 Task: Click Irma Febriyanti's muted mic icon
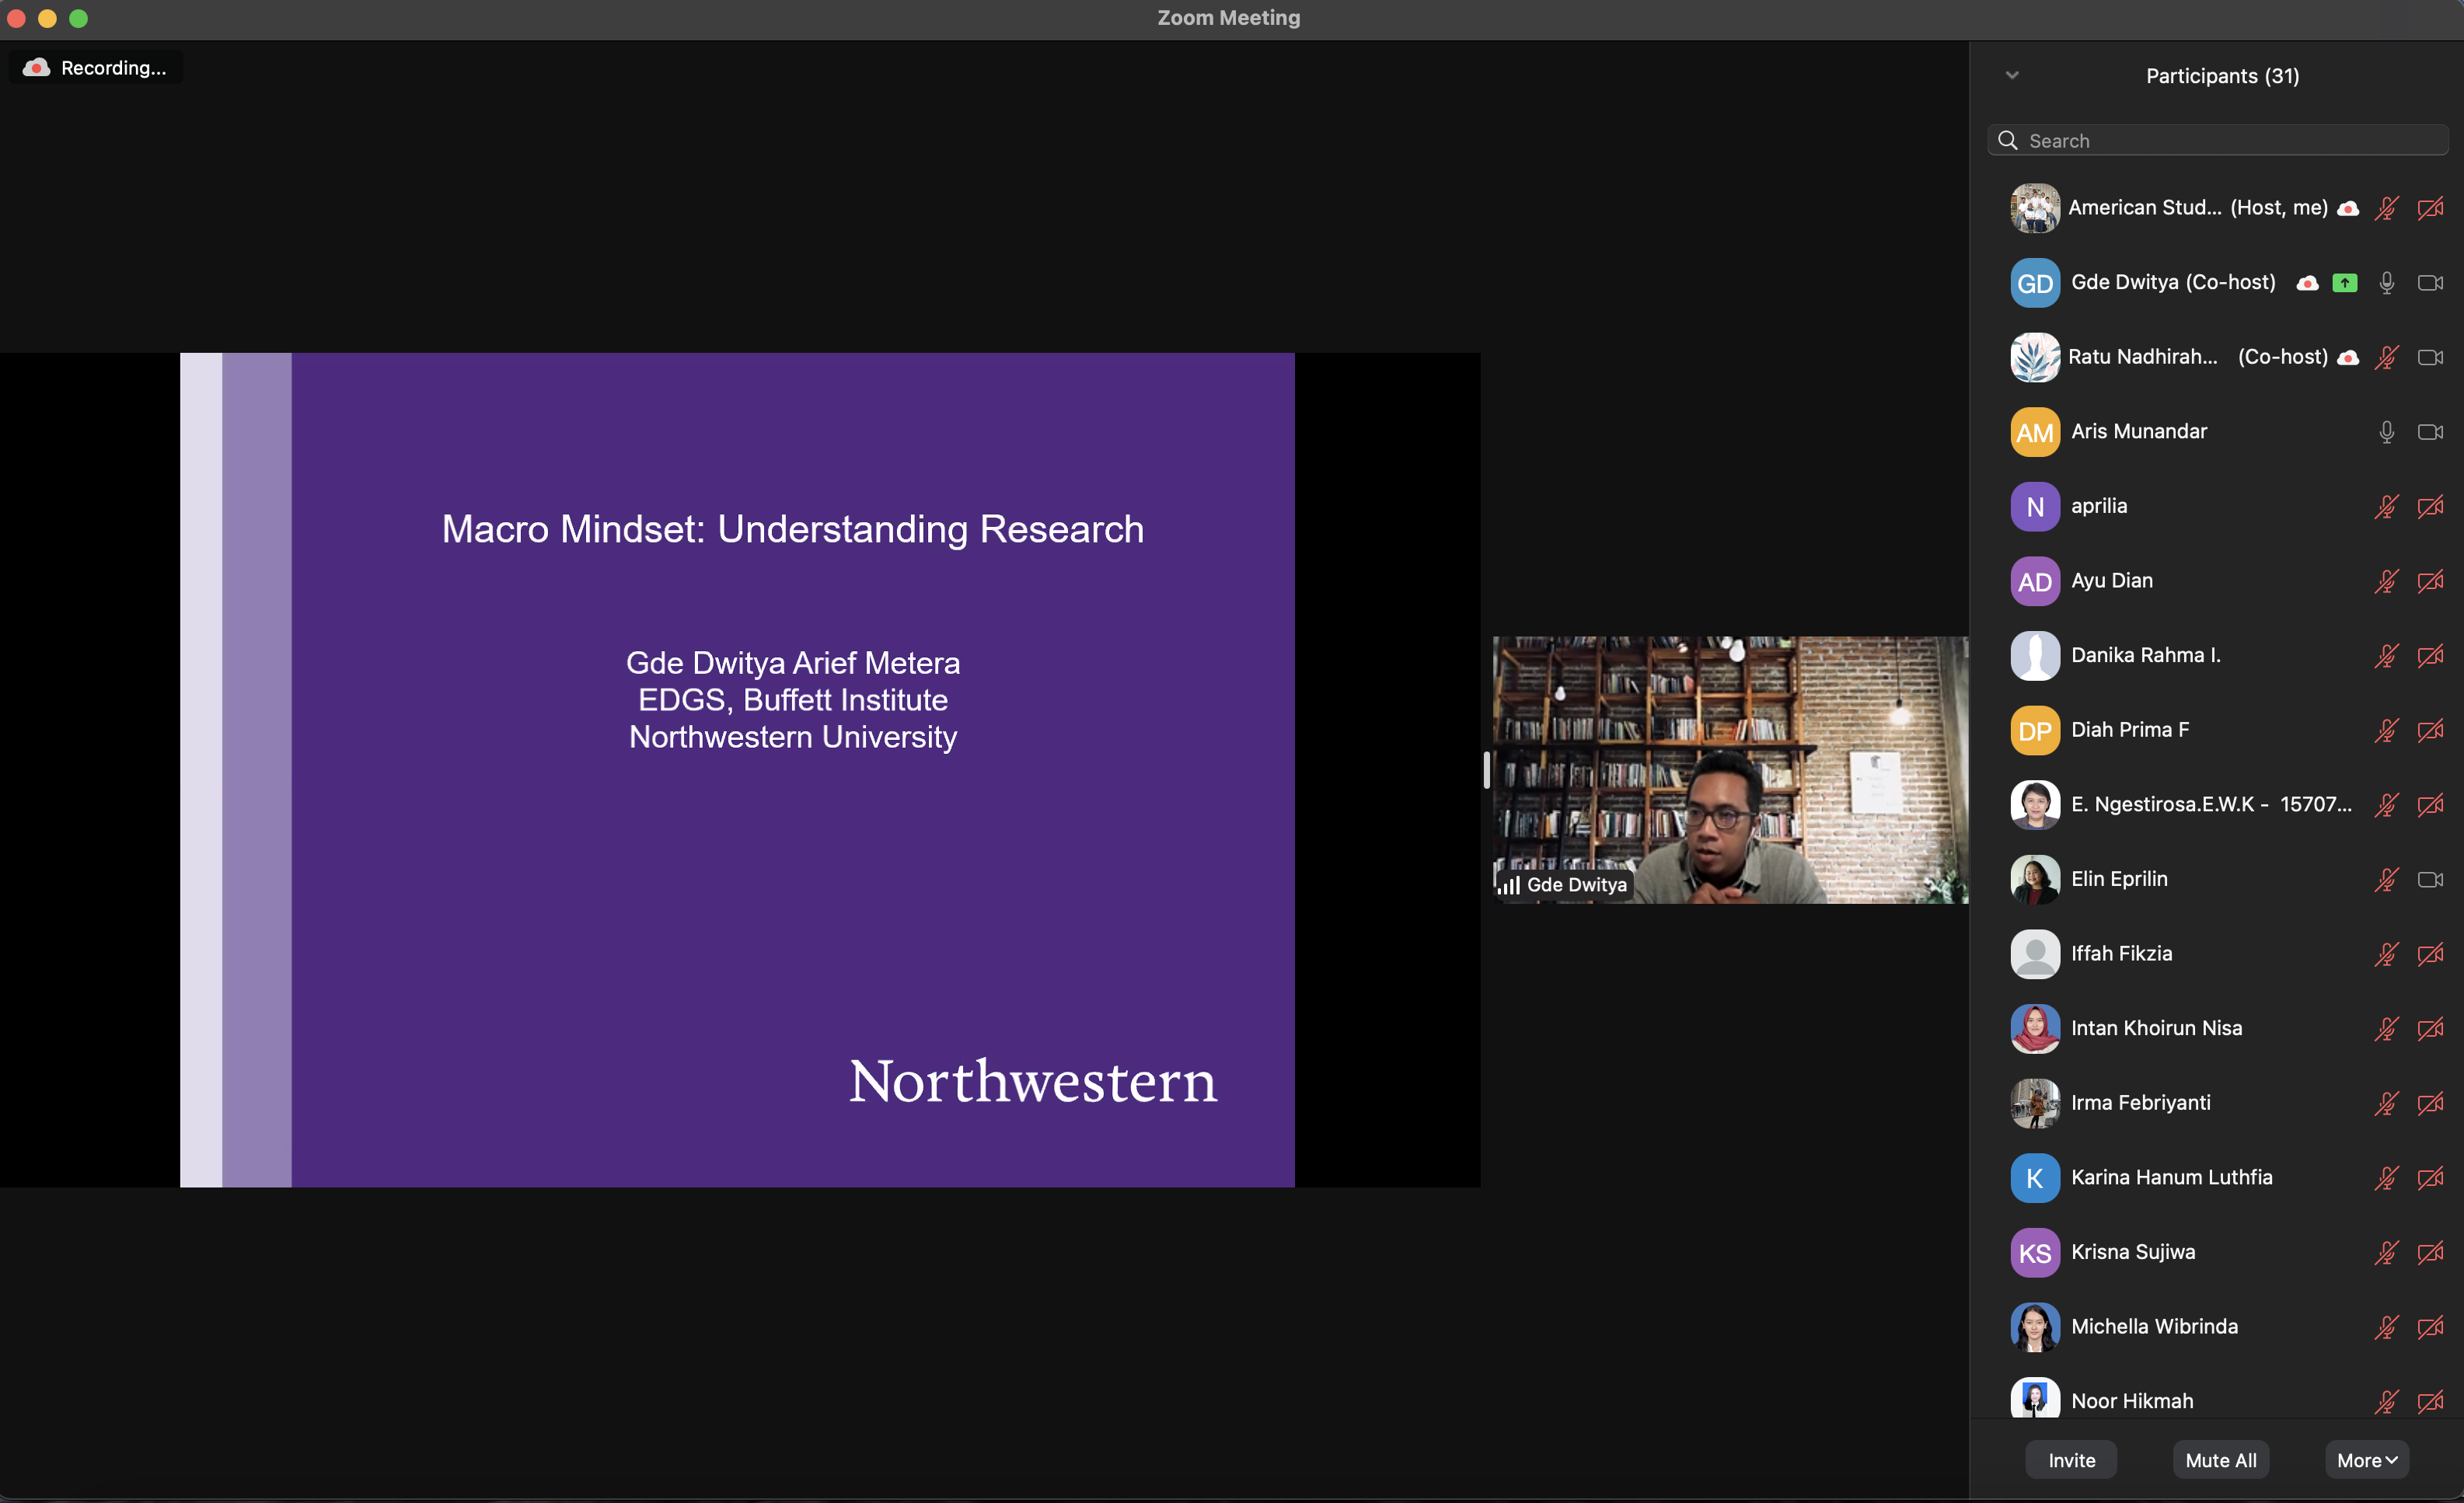click(x=2386, y=1104)
